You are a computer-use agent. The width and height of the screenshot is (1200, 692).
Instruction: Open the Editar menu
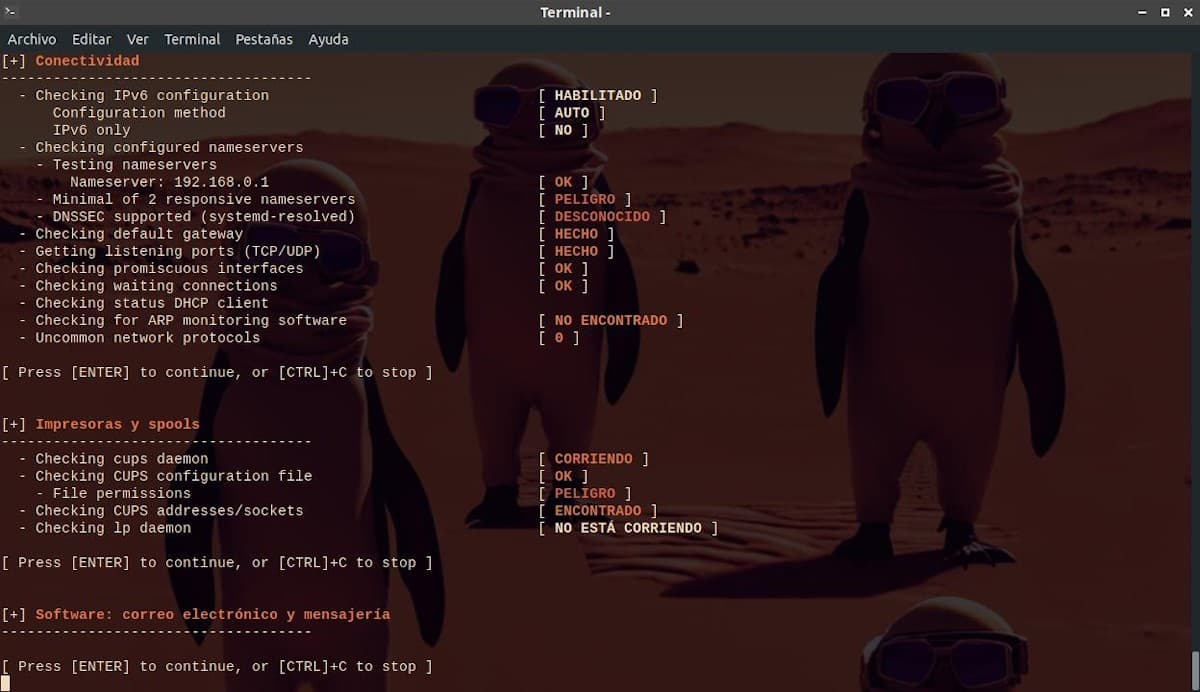[92, 39]
